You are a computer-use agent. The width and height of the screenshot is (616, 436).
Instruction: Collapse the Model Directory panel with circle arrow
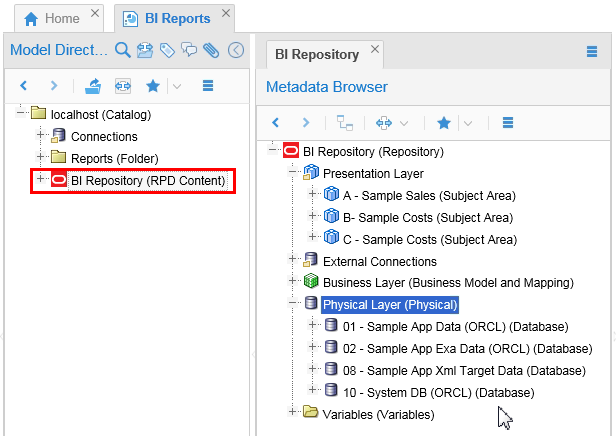pyautogui.click(x=236, y=50)
